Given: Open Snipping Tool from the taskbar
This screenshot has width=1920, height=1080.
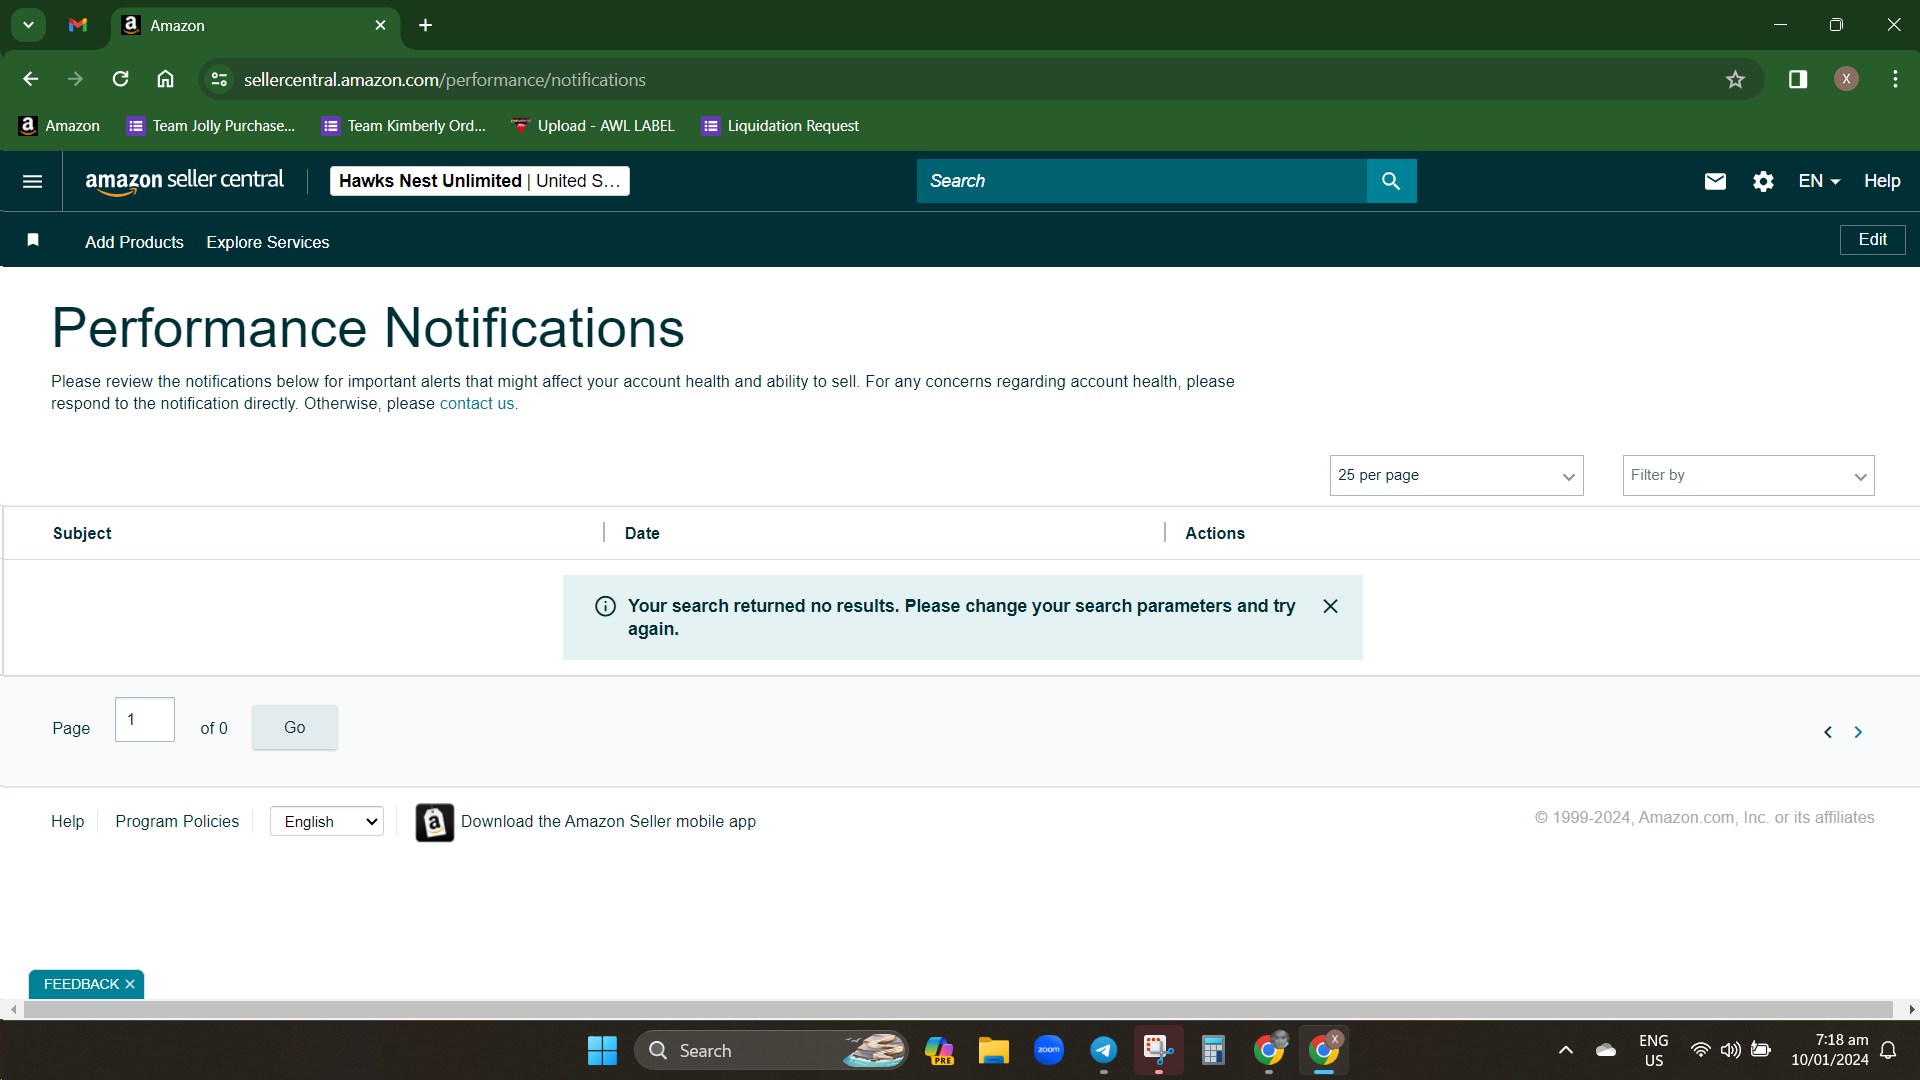Looking at the screenshot, I should tap(1158, 1051).
